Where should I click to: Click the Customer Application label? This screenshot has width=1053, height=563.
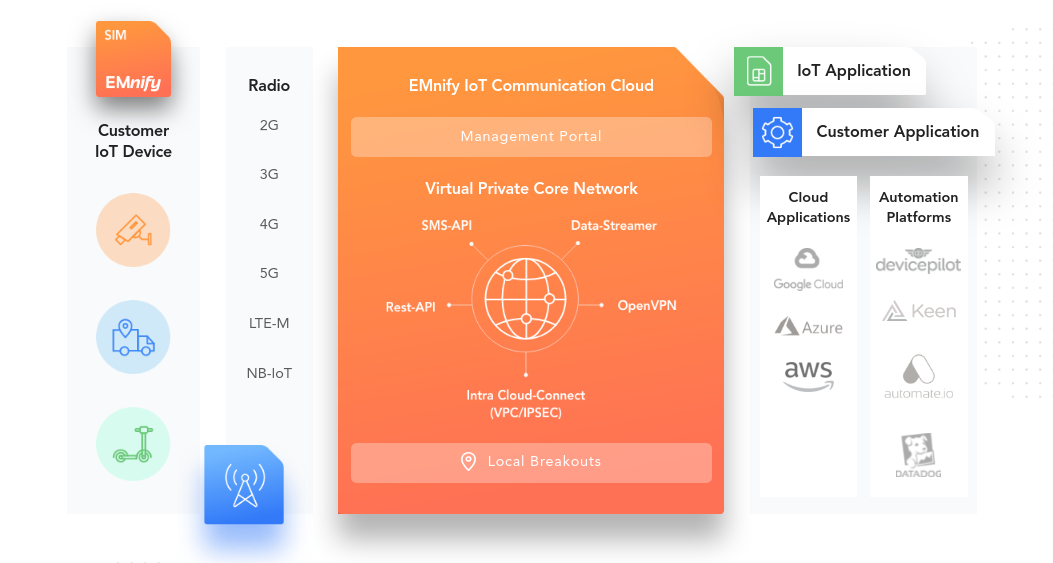897,132
